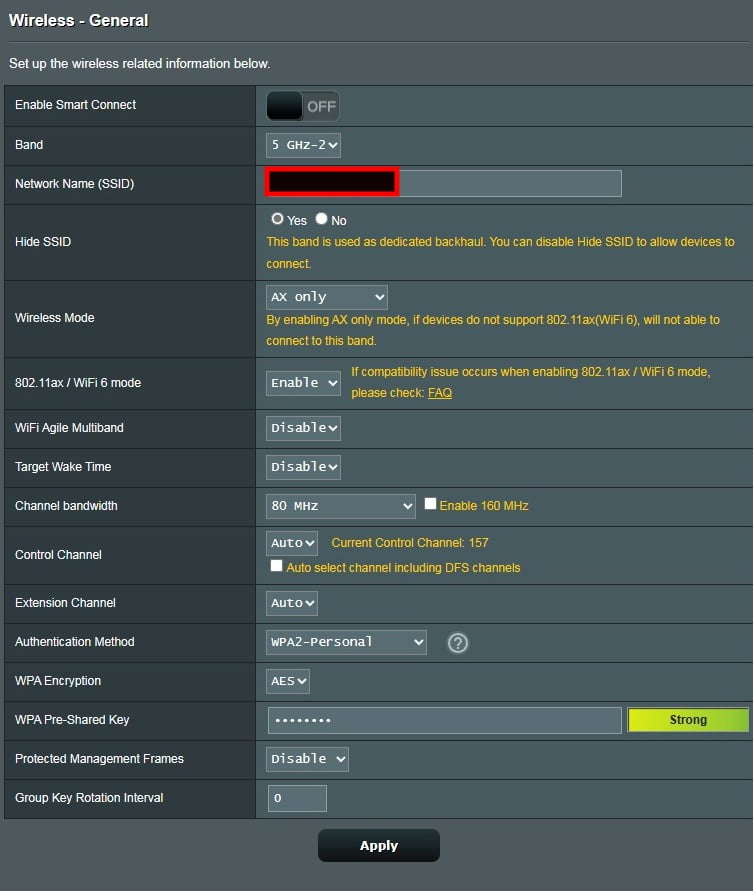This screenshot has width=753, height=891.
Task: Enable auto select channel including DFS channels
Action: tap(277, 567)
